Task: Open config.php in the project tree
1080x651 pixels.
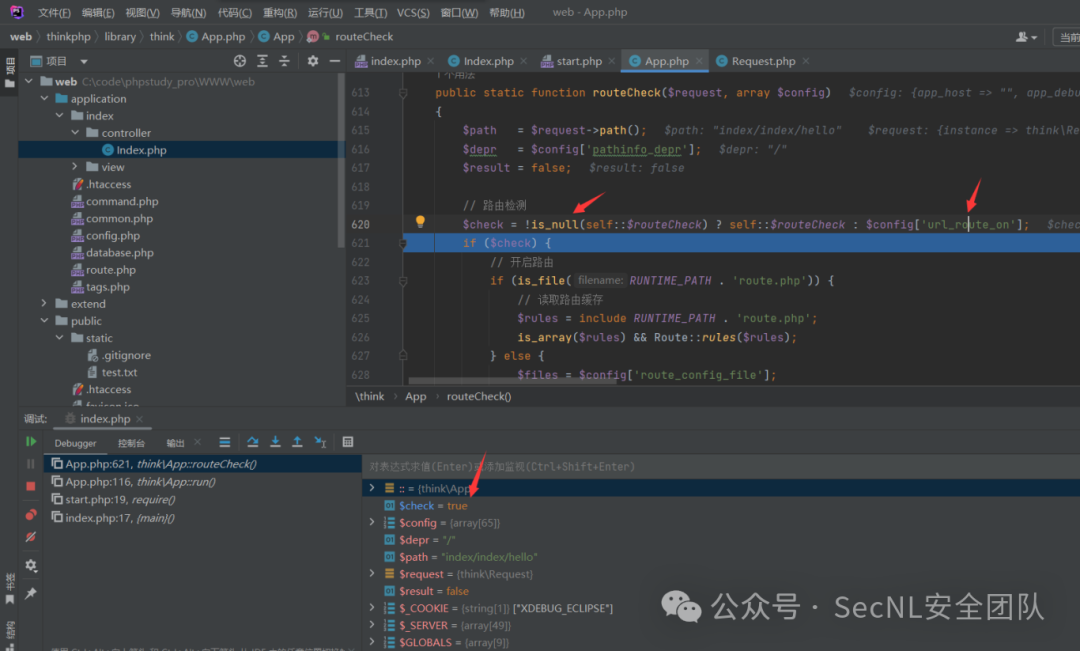Action: coord(113,235)
